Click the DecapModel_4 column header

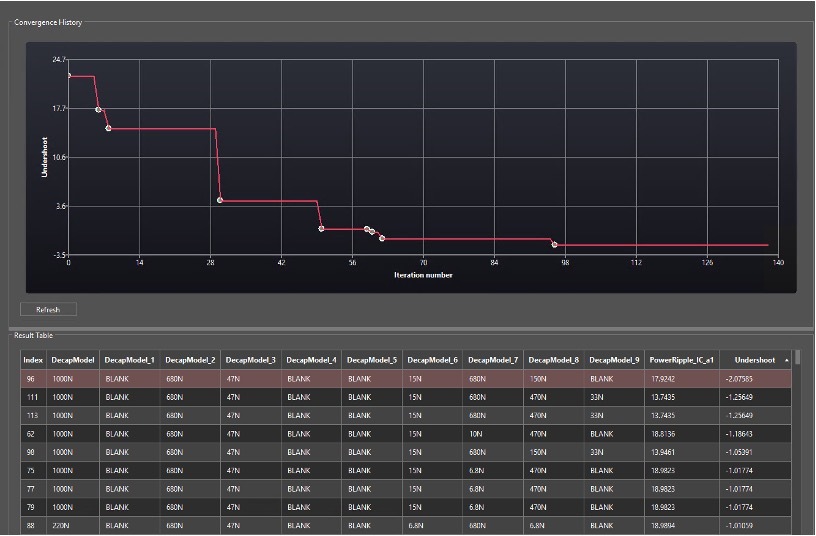click(x=311, y=360)
